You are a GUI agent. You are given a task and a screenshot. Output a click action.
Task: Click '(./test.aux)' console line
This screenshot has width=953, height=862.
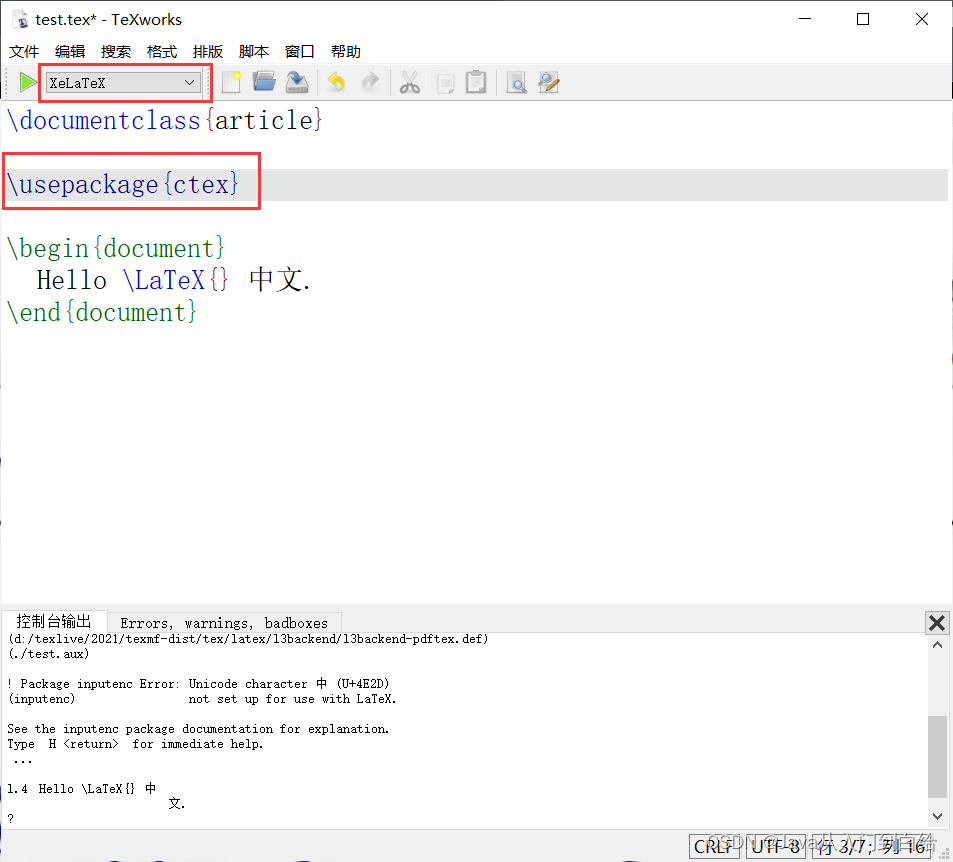point(49,654)
